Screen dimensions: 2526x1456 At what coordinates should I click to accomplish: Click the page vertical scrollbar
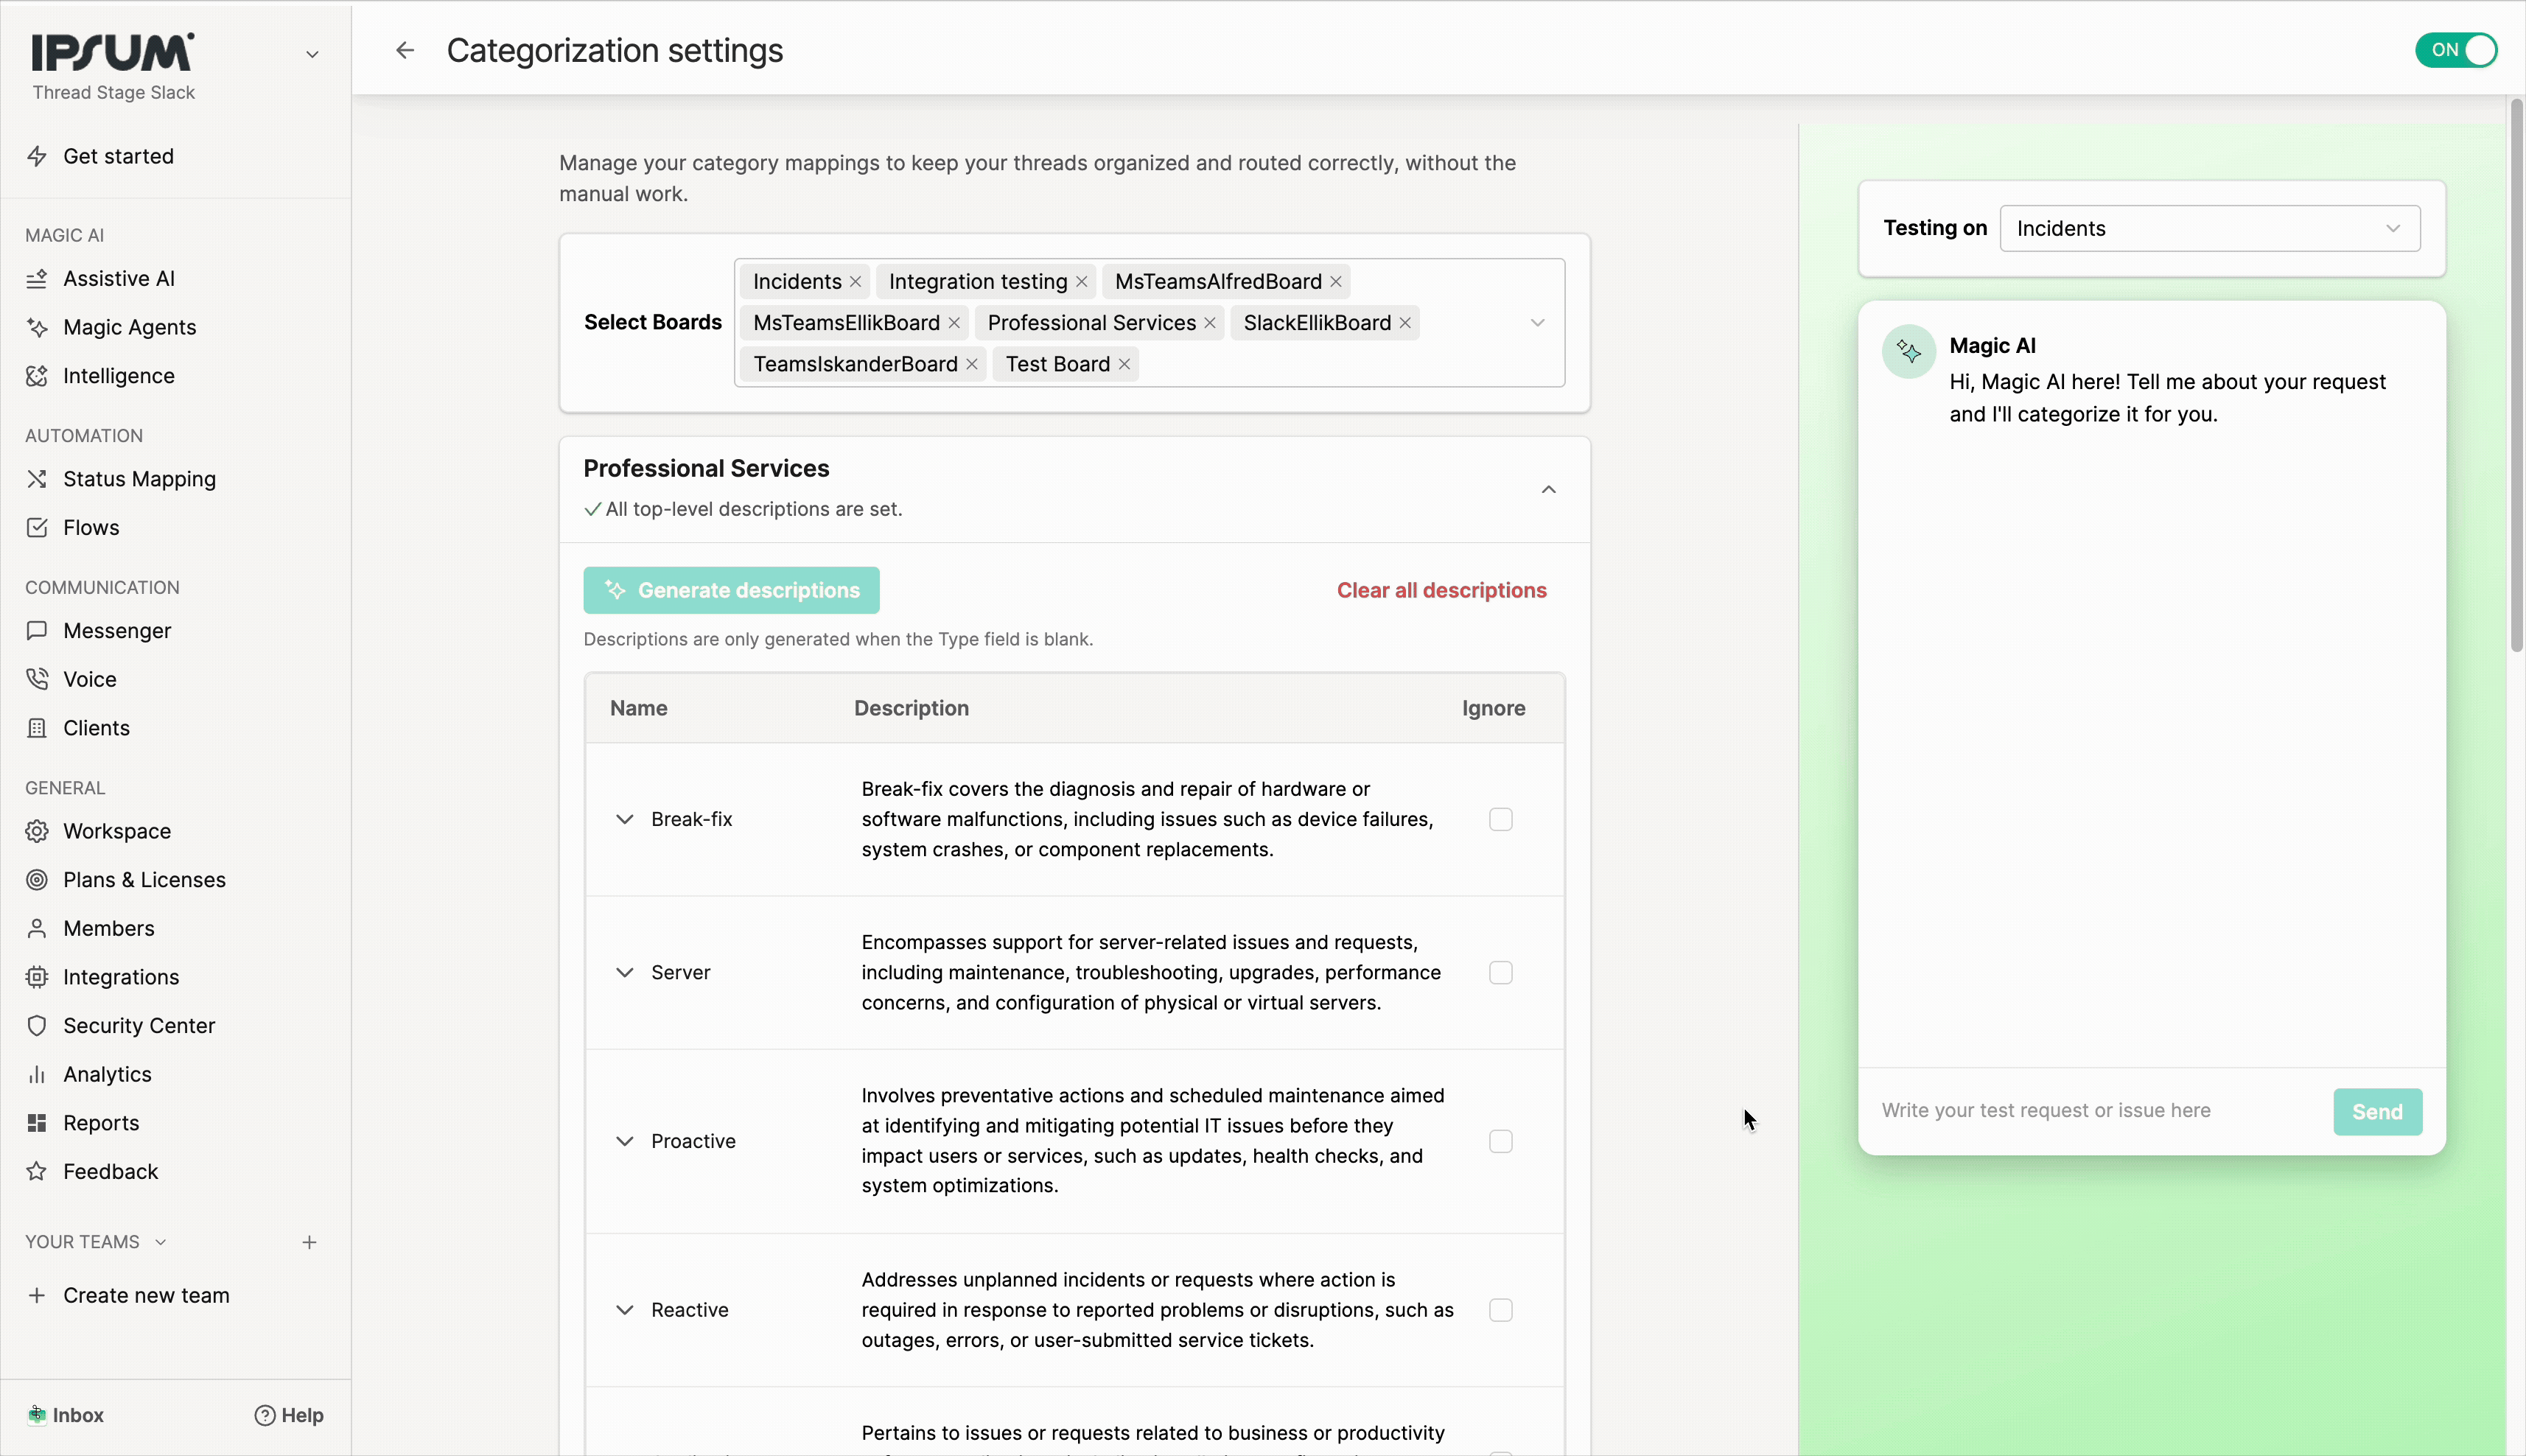[2516, 375]
